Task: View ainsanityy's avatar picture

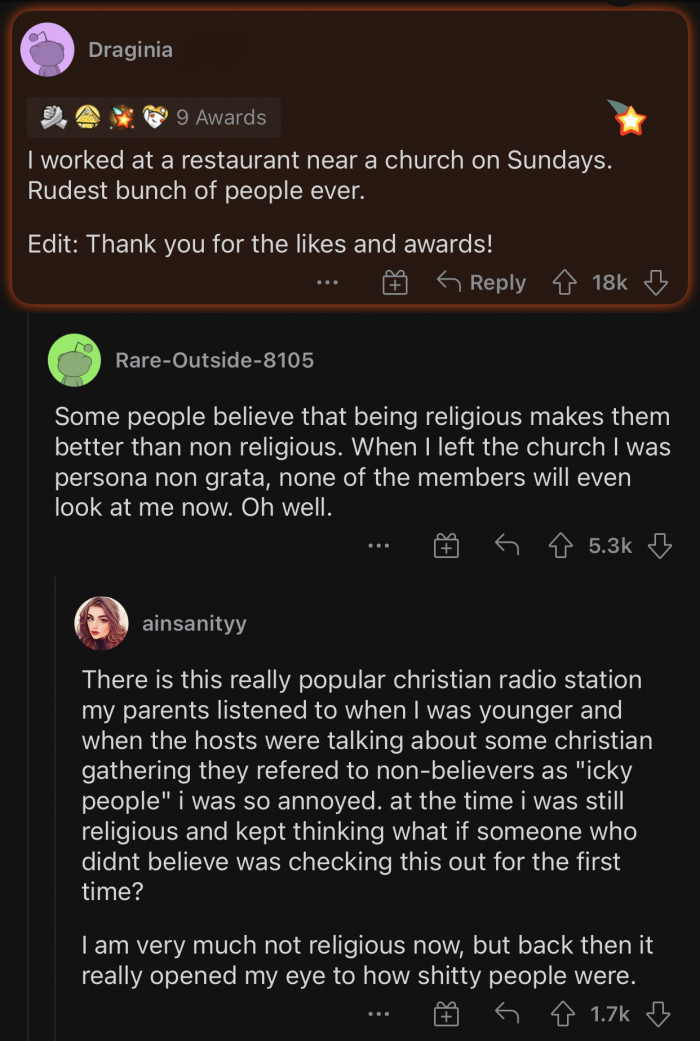Action: [101, 623]
